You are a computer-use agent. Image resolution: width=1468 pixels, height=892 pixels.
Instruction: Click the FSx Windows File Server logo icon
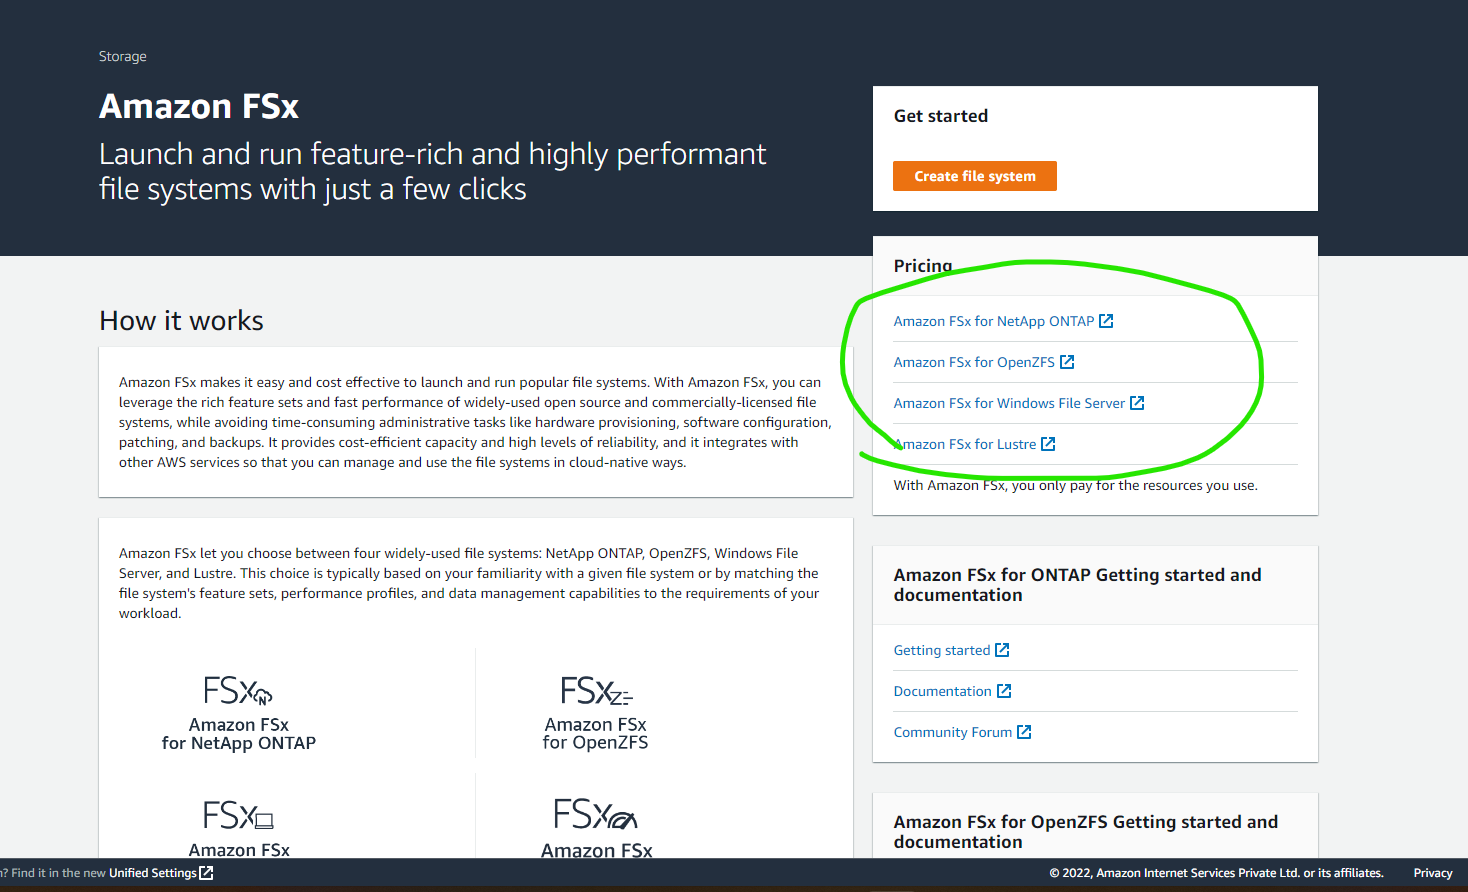point(238,815)
